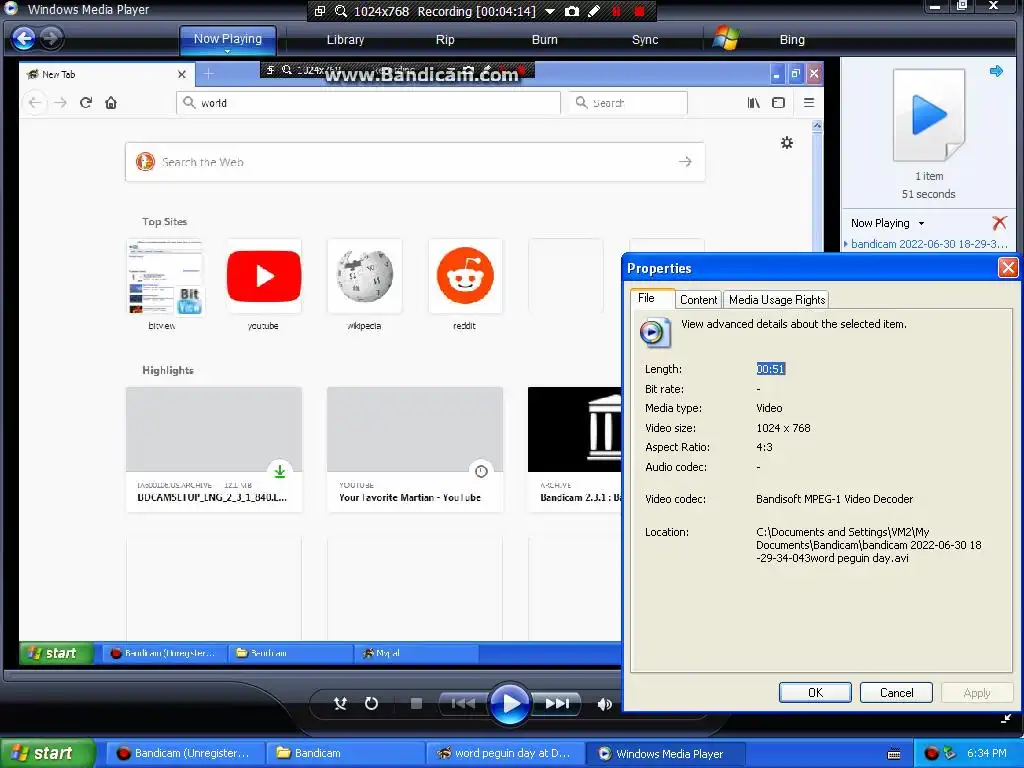Screen dimensions: 1024x768
Task: Open the Rip tab
Action: point(445,40)
